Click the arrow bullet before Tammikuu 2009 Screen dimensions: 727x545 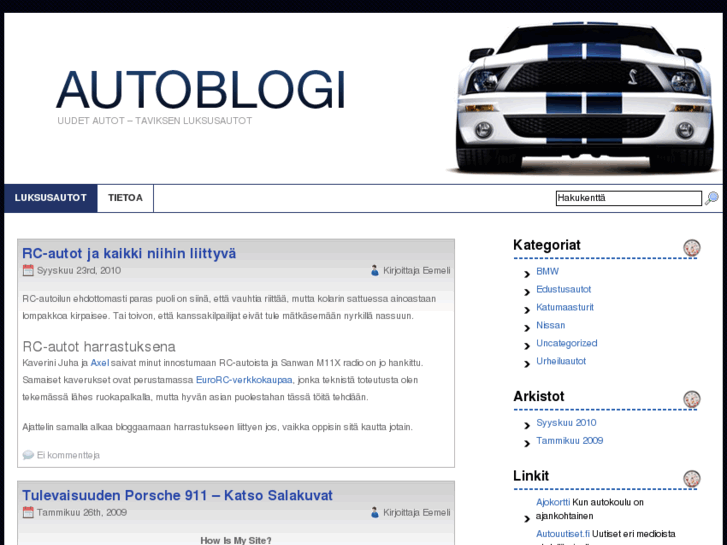[x=527, y=444]
